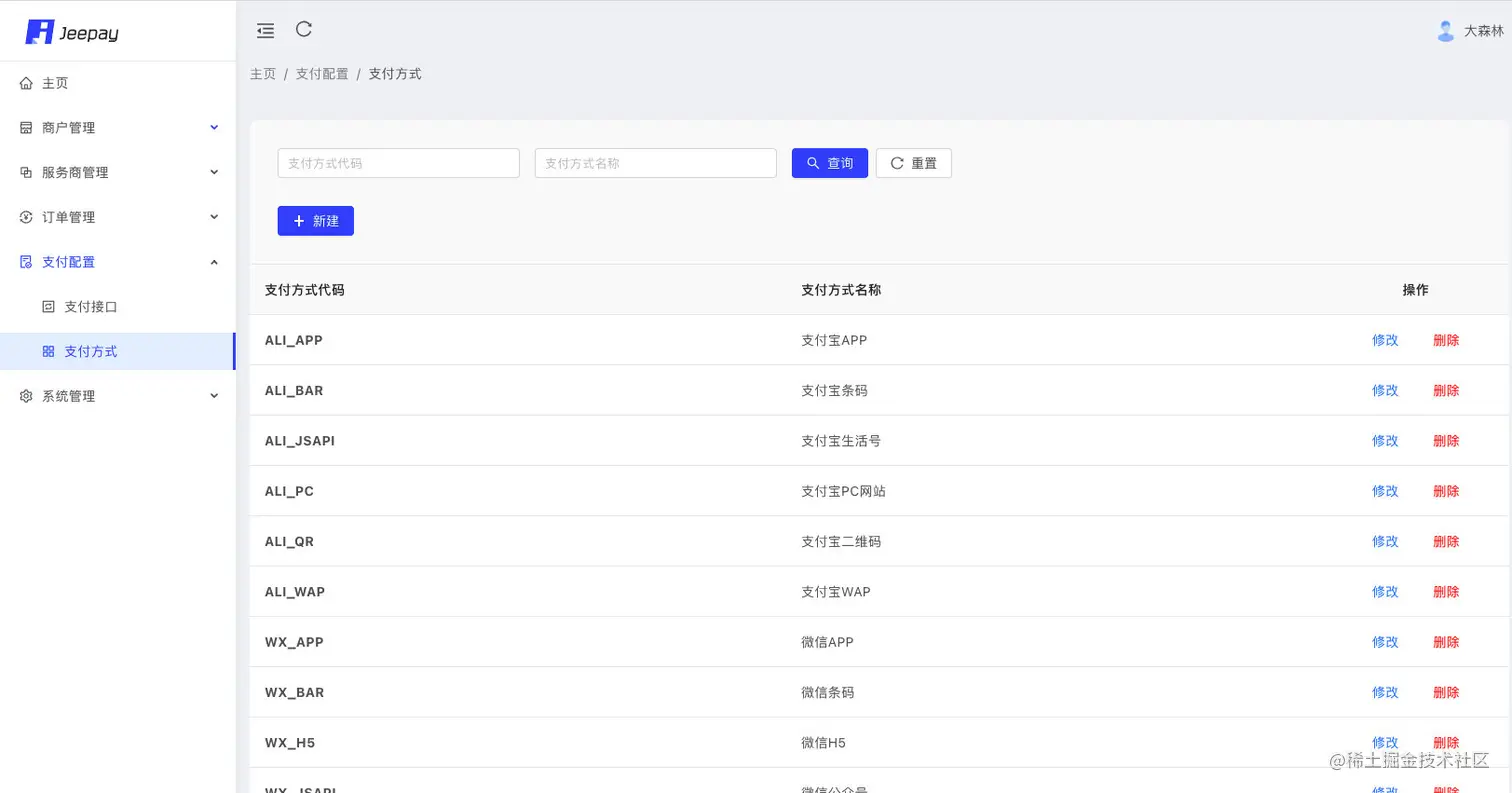Click 修改 for the ALI_APP row

click(x=1385, y=340)
